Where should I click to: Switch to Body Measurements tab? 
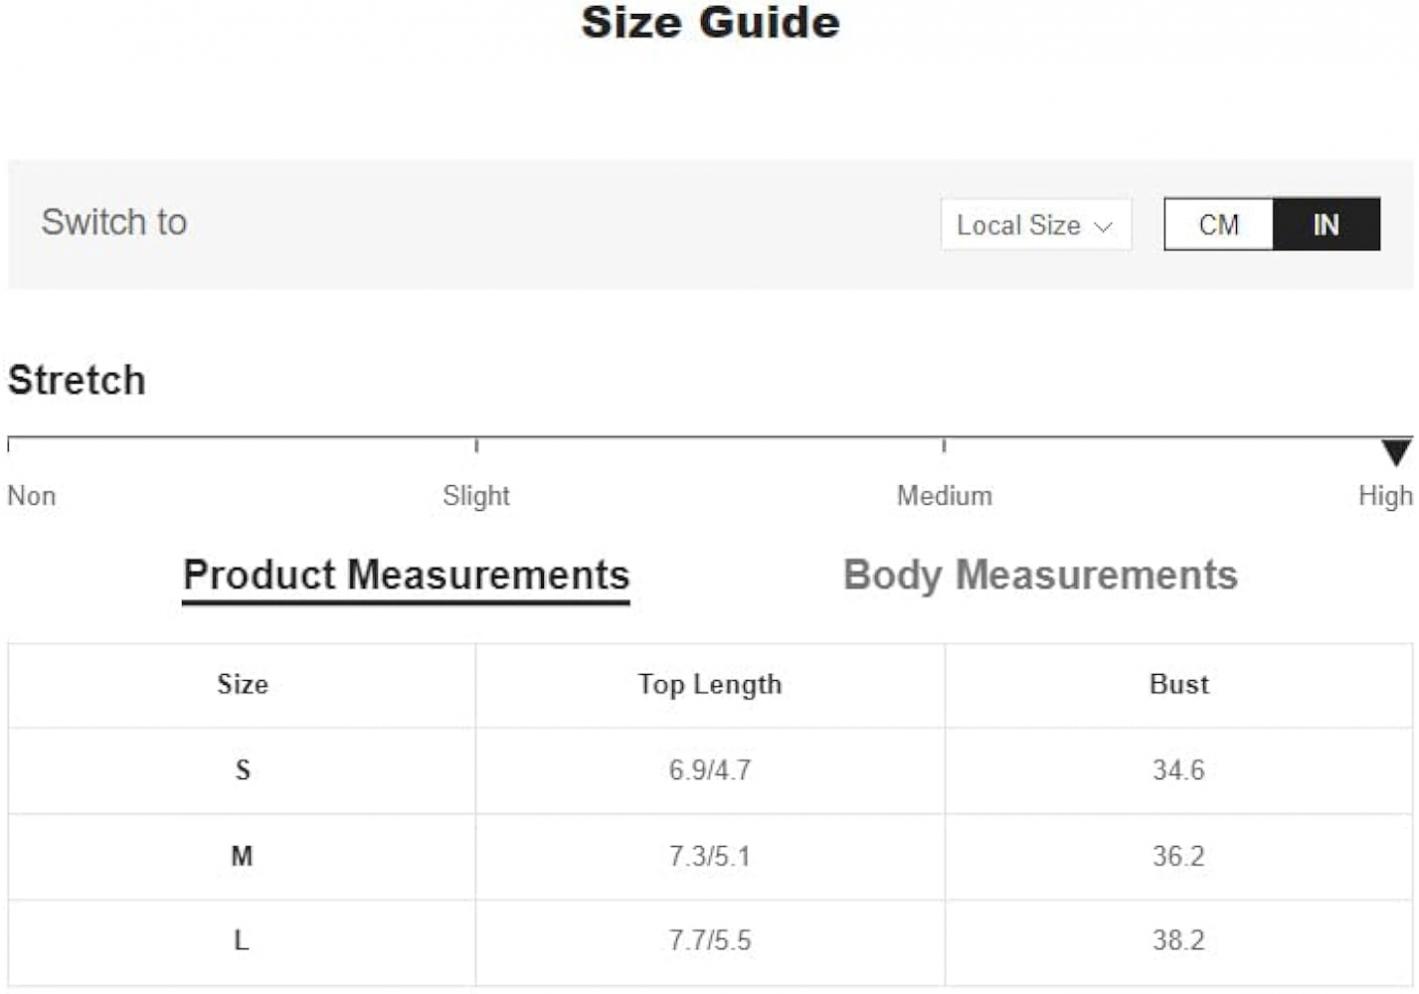click(1040, 575)
